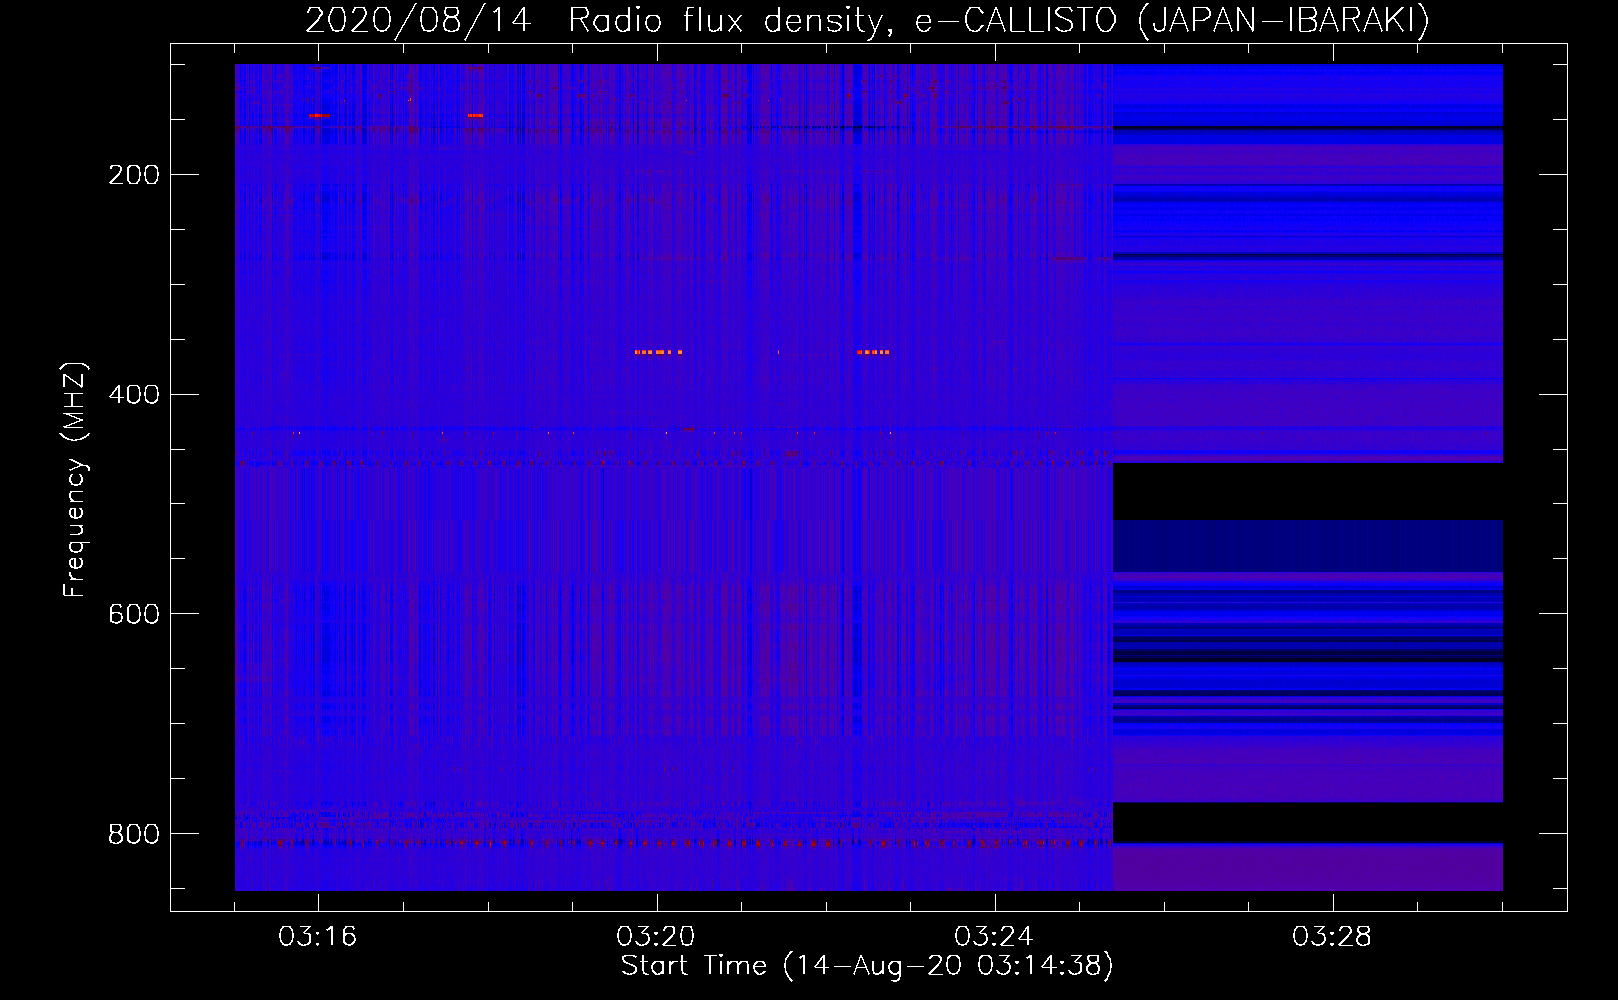1618x1000 pixels.
Task: Click the 03:20 time tick label
Action: click(x=656, y=936)
